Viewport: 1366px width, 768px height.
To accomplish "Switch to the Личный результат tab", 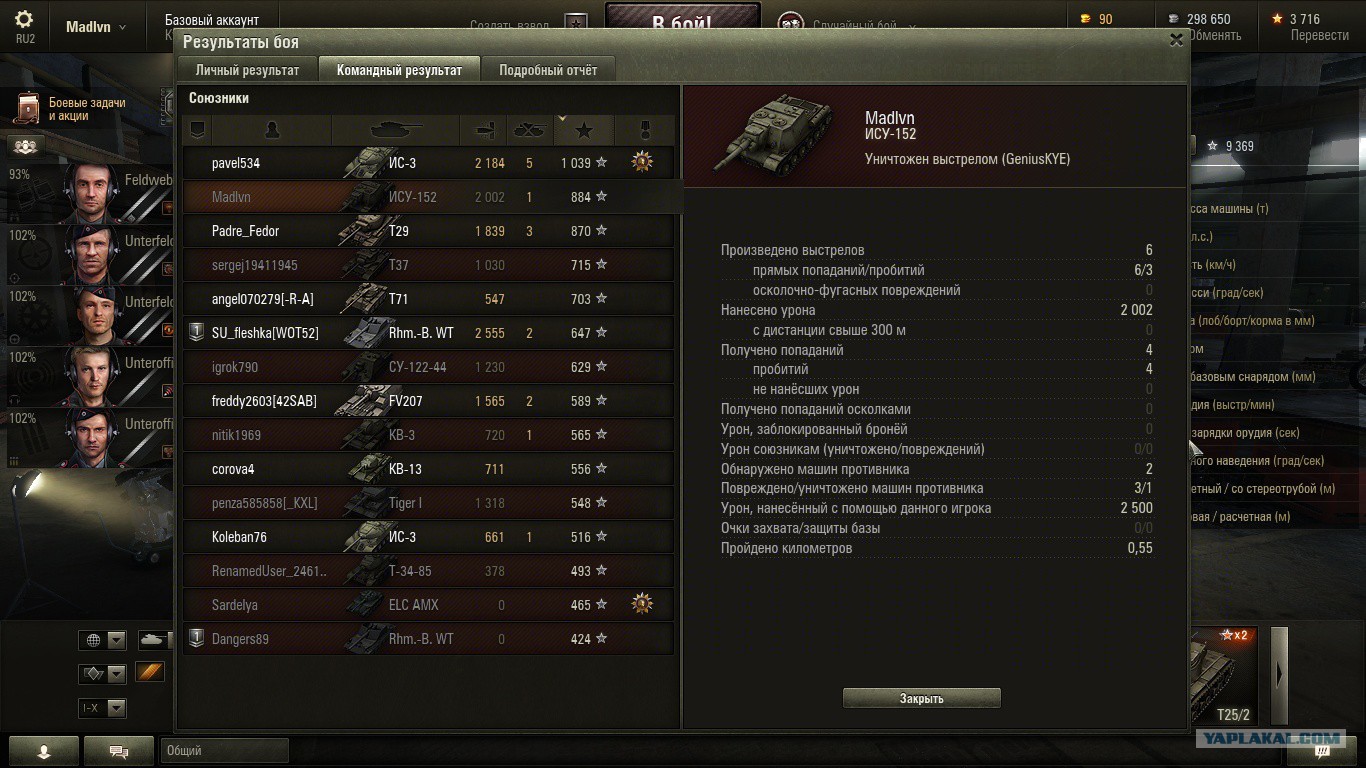I will pos(247,70).
